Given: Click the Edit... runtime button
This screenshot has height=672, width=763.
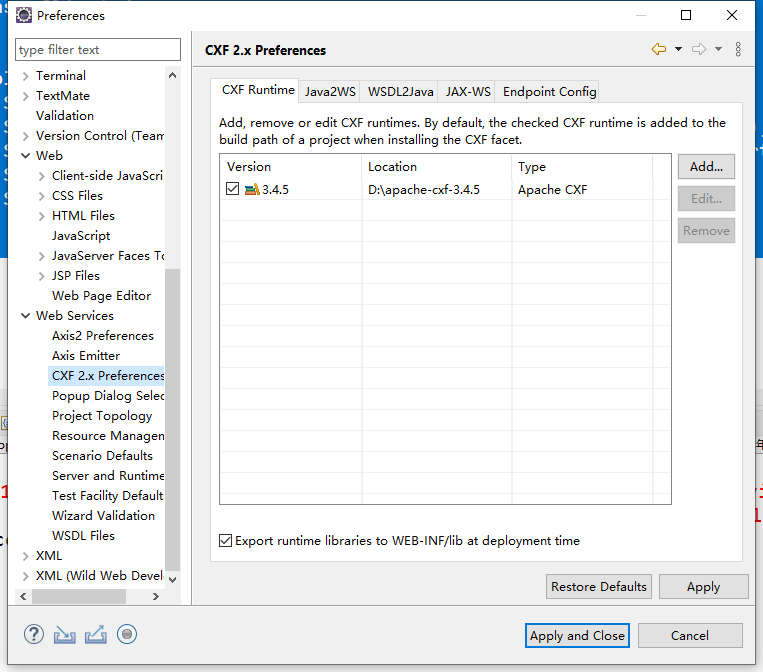Looking at the screenshot, I should tap(706, 199).
